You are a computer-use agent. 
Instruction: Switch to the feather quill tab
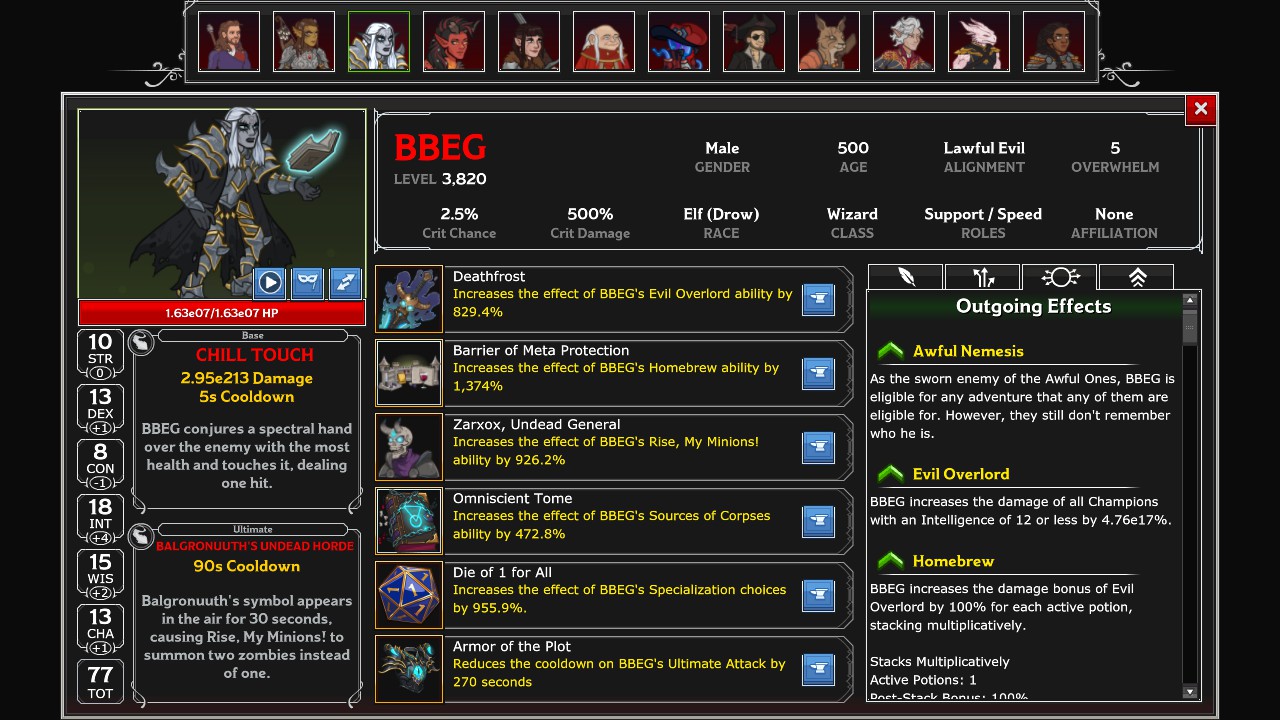click(x=906, y=277)
